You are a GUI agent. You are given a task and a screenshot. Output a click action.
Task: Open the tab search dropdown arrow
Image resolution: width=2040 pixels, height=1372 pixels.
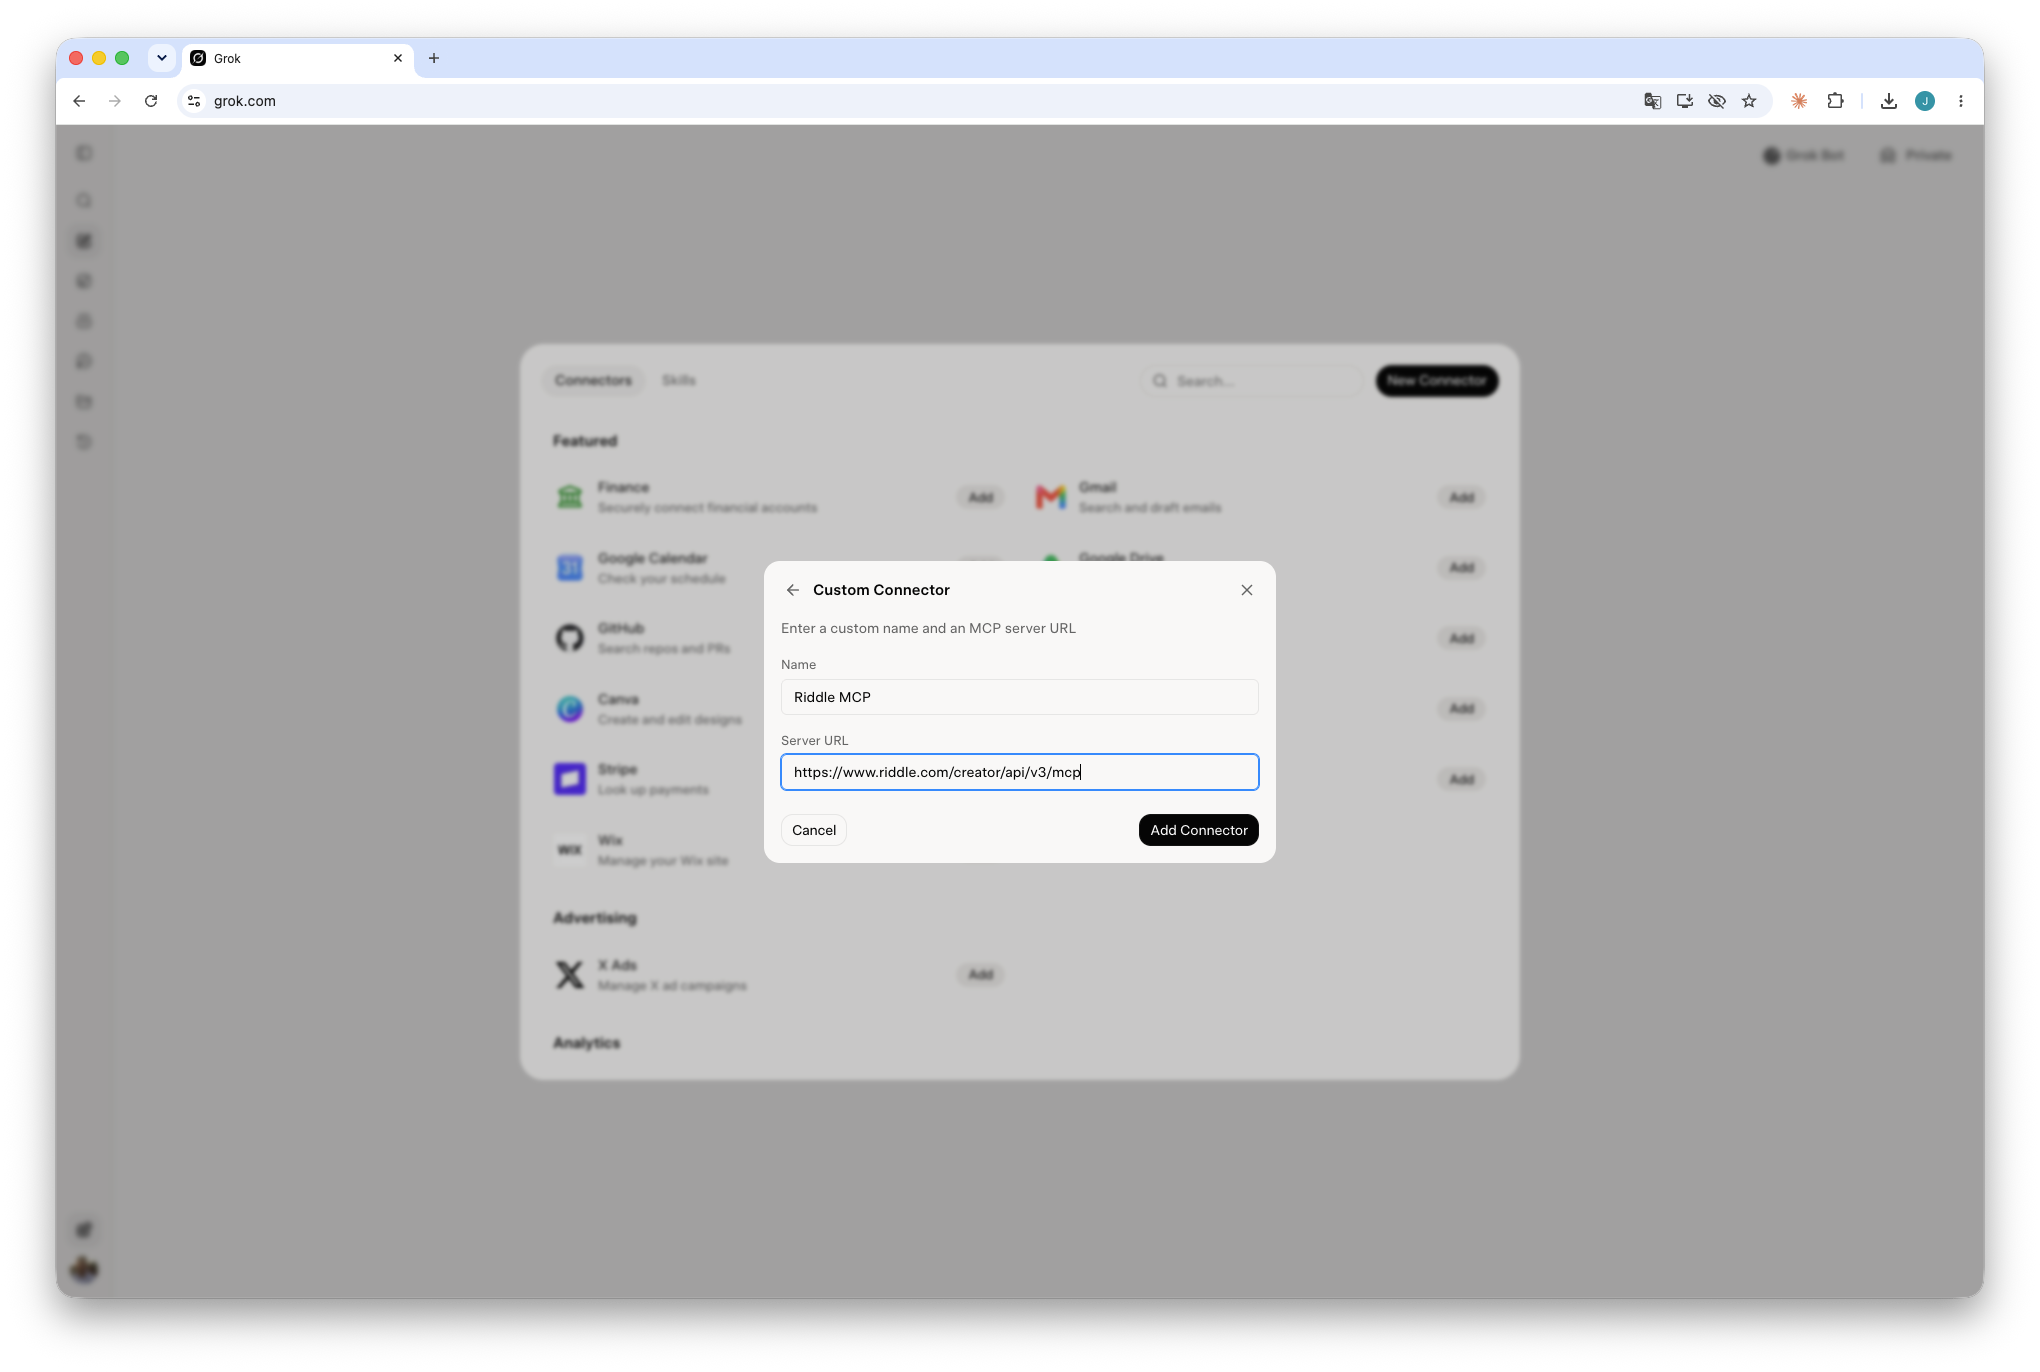[162, 58]
